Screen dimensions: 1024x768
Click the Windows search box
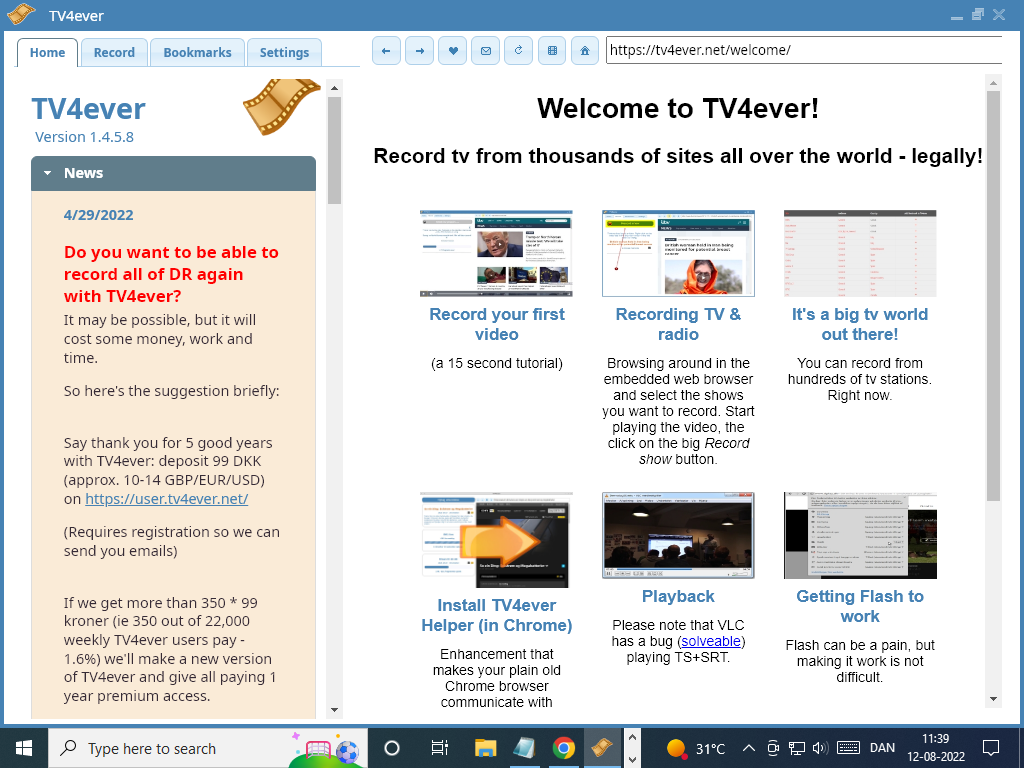208,748
